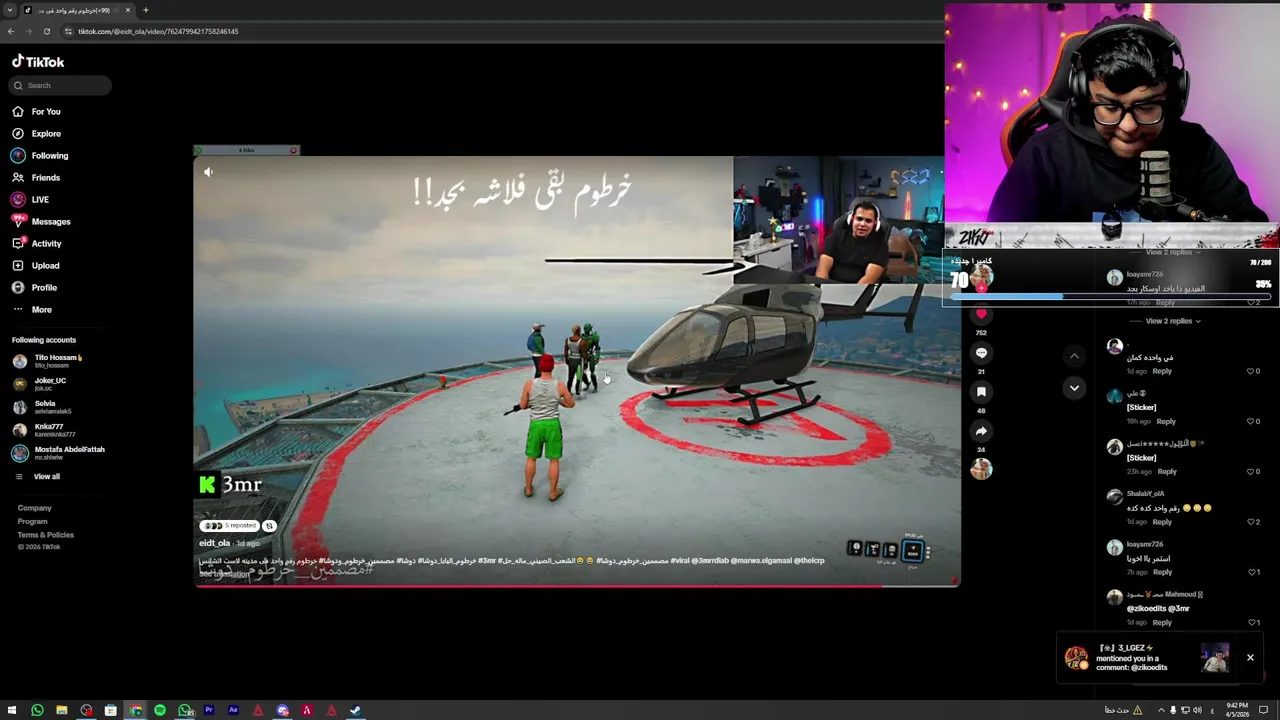
Task: Like the 'في واحده كمان' comment
Action: point(1250,371)
